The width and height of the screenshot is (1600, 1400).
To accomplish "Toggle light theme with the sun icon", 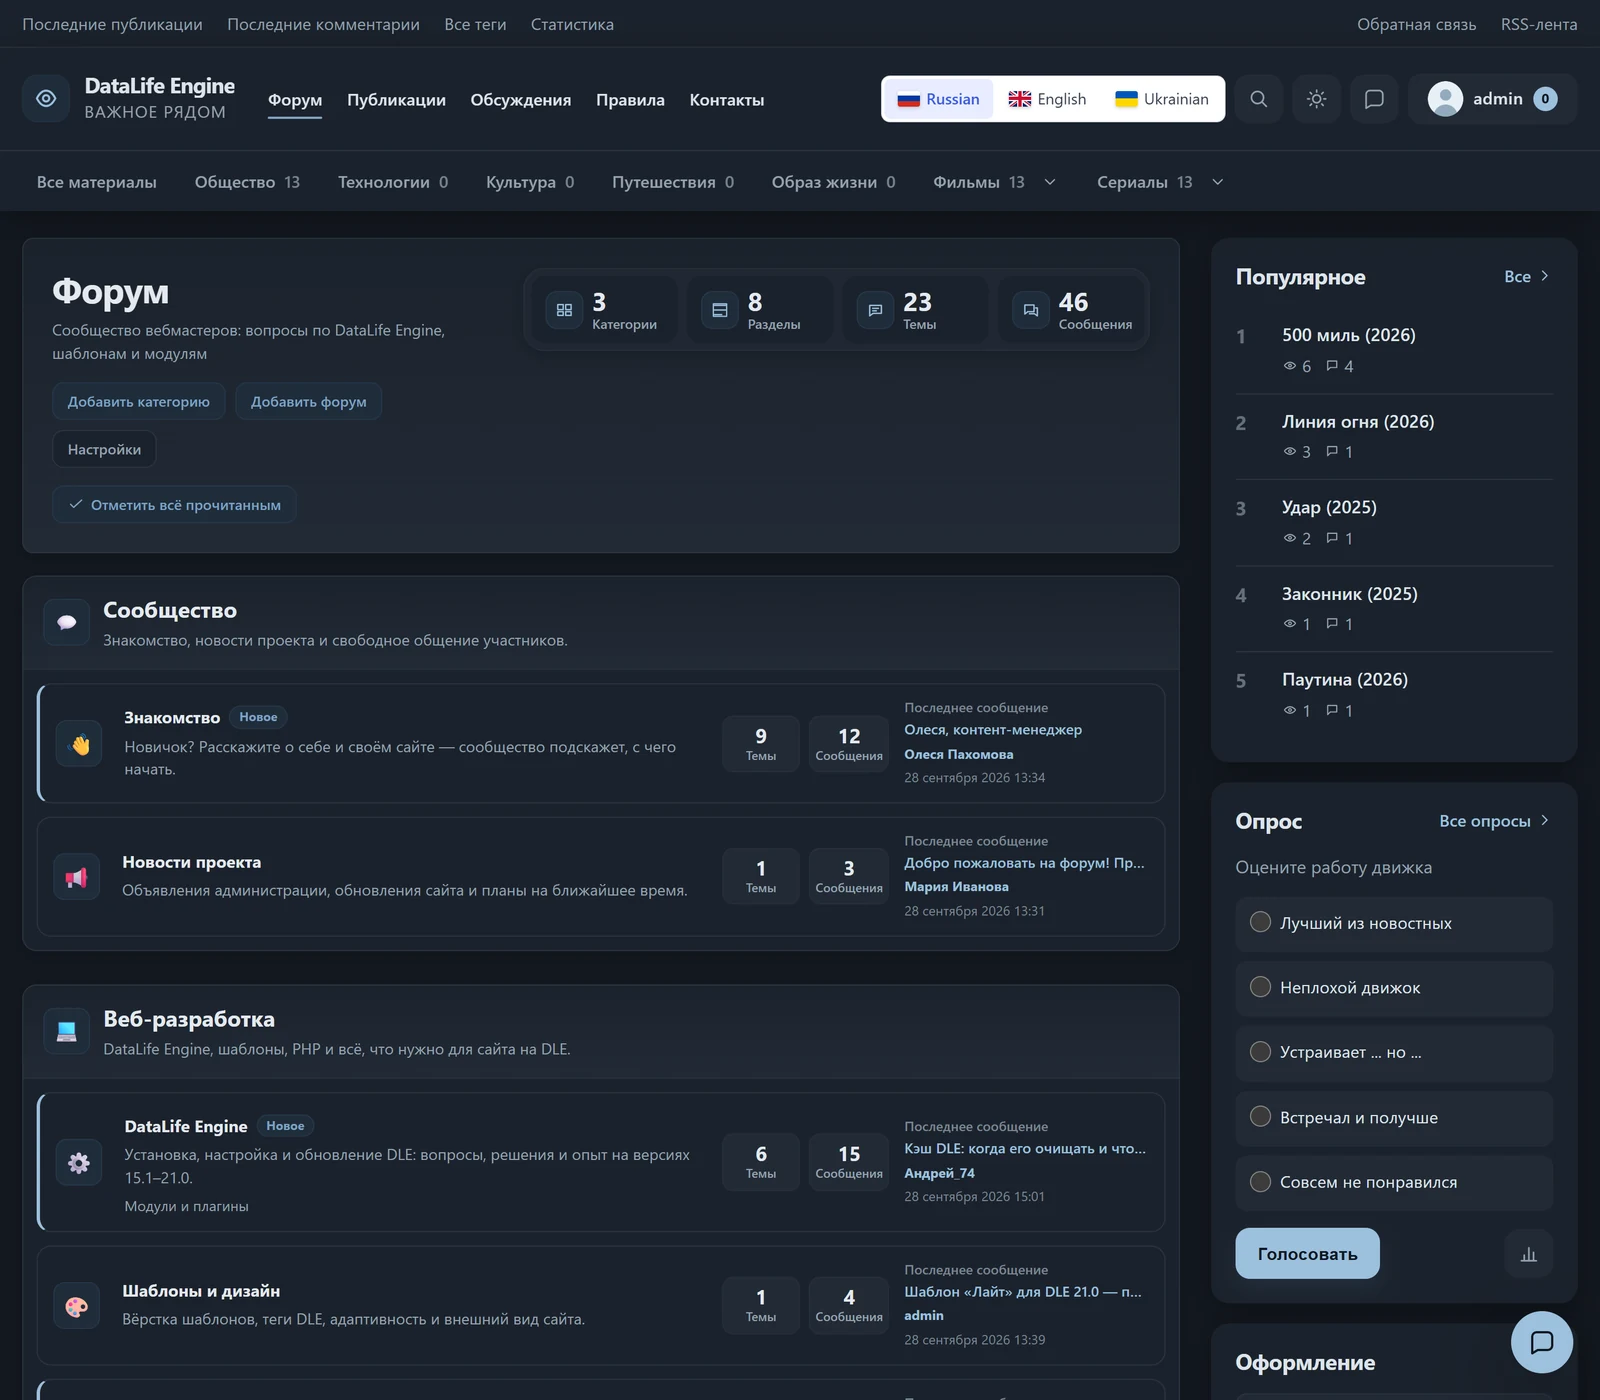I will 1316,99.
